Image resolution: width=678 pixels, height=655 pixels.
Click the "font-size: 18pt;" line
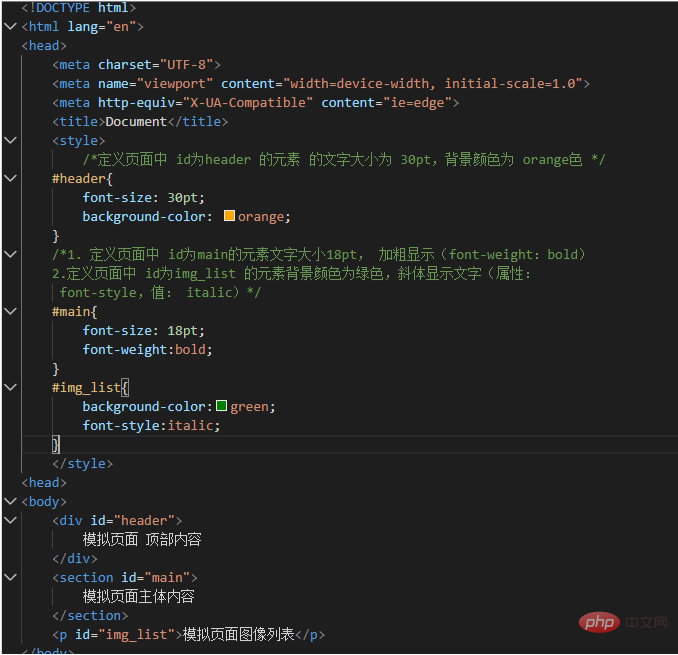pos(144,331)
